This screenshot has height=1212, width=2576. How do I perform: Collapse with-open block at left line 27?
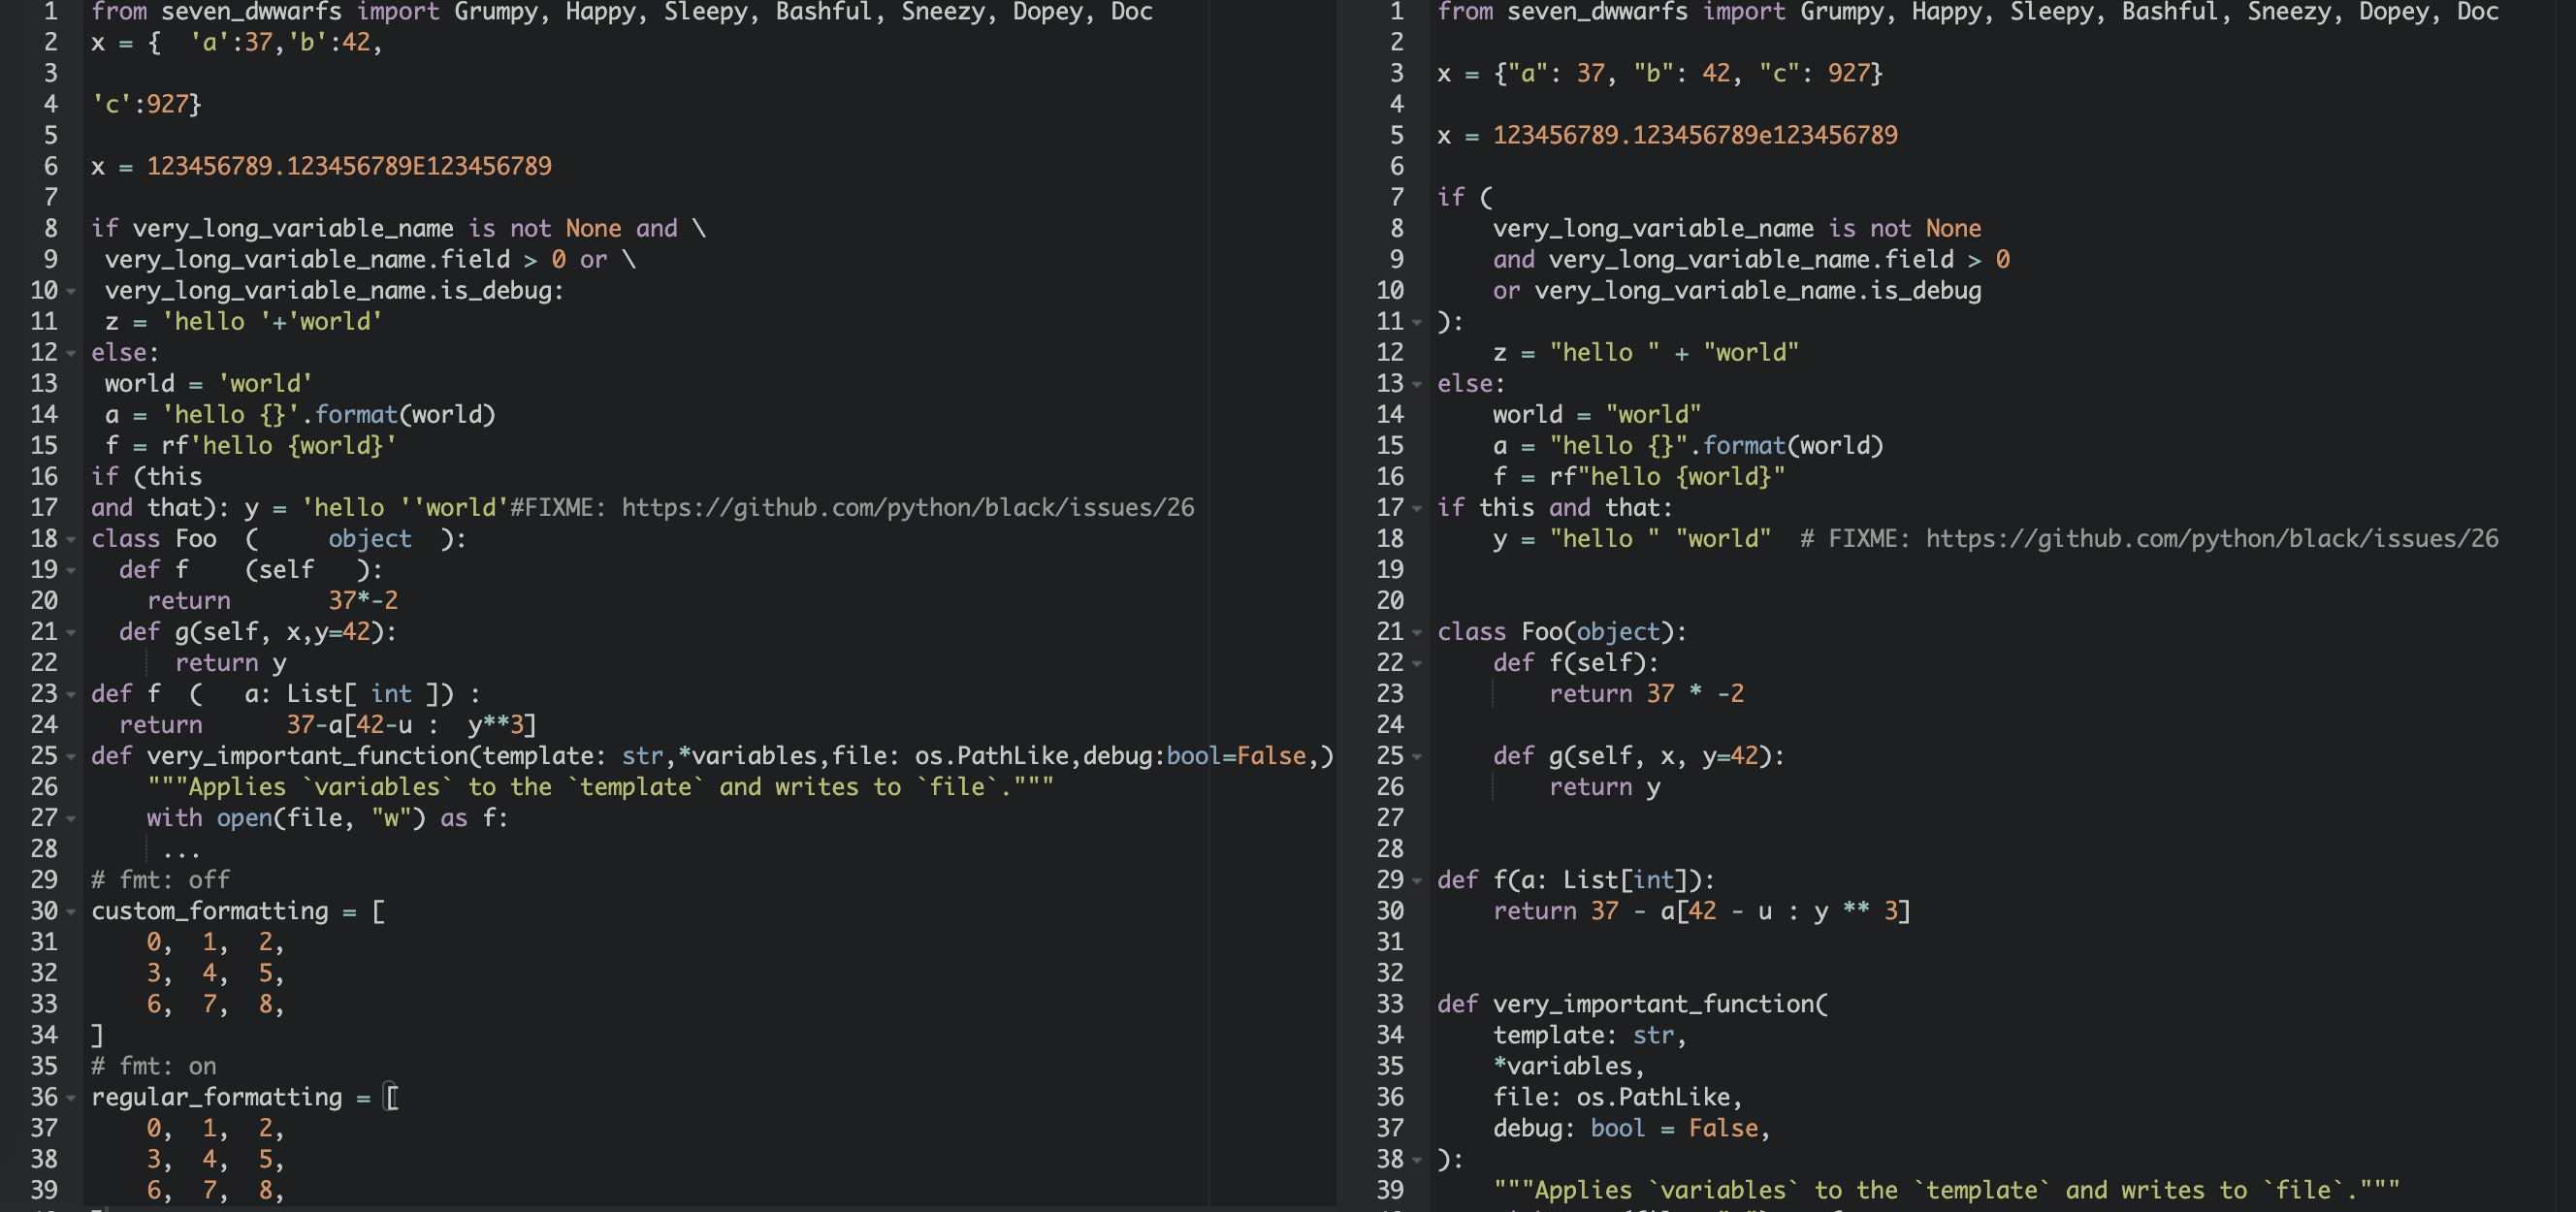[x=71, y=818]
